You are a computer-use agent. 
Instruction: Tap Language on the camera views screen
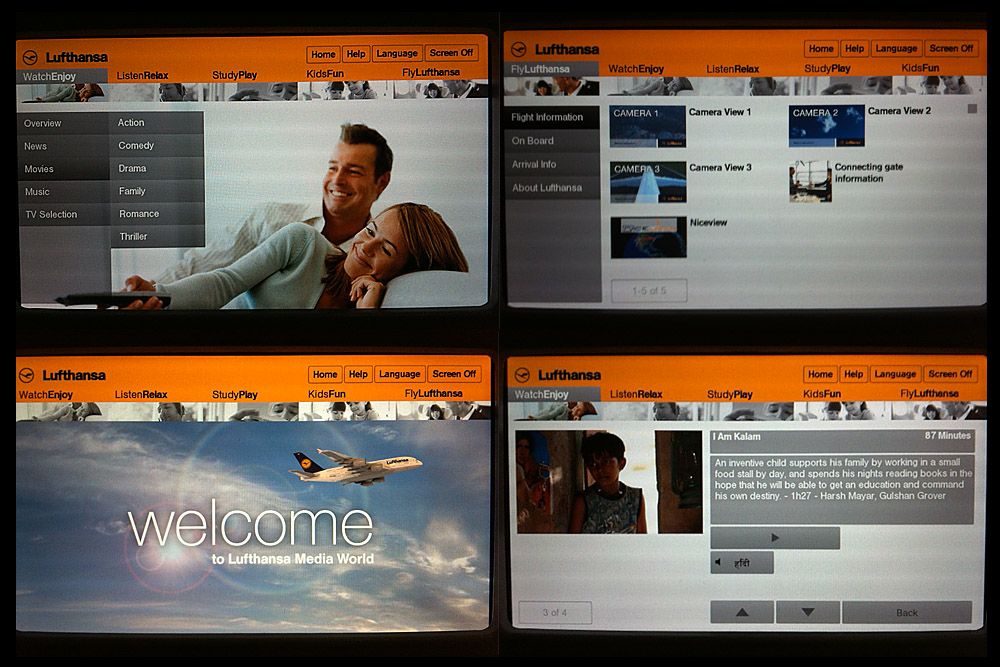pyautogui.click(x=896, y=48)
